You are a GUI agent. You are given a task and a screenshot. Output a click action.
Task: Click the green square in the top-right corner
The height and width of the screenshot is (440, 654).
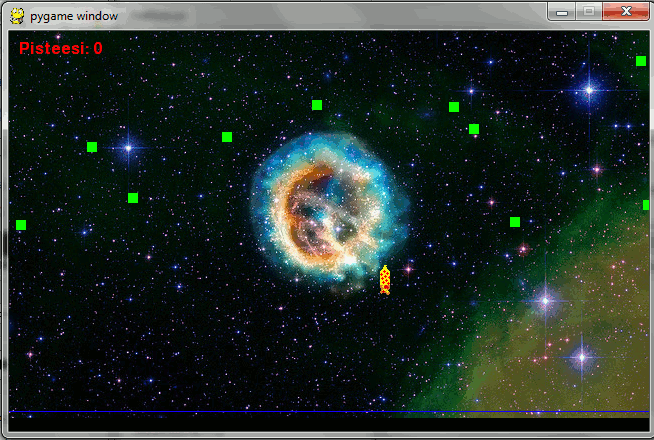tap(641, 61)
